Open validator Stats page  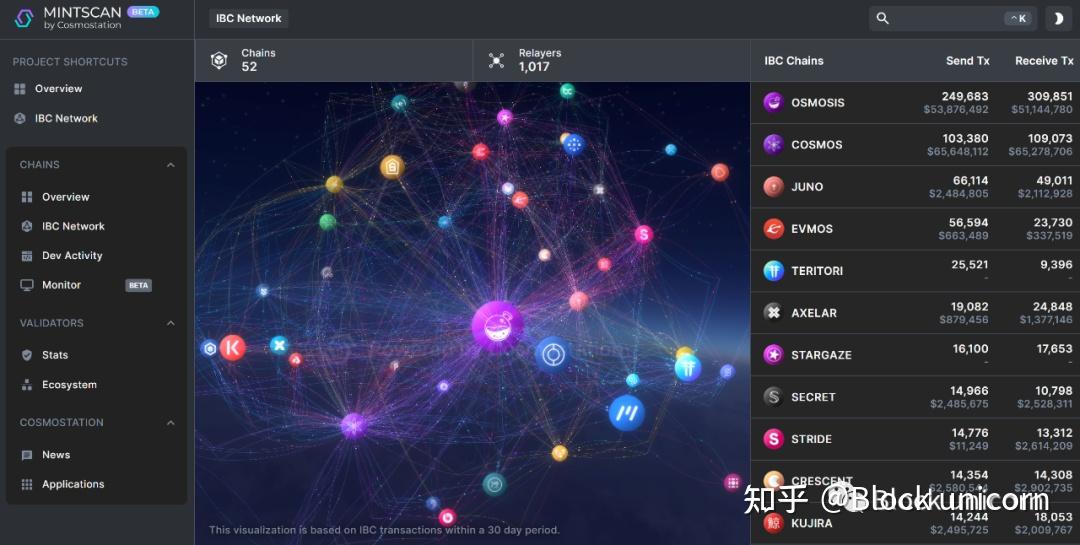pyautogui.click(x=54, y=356)
